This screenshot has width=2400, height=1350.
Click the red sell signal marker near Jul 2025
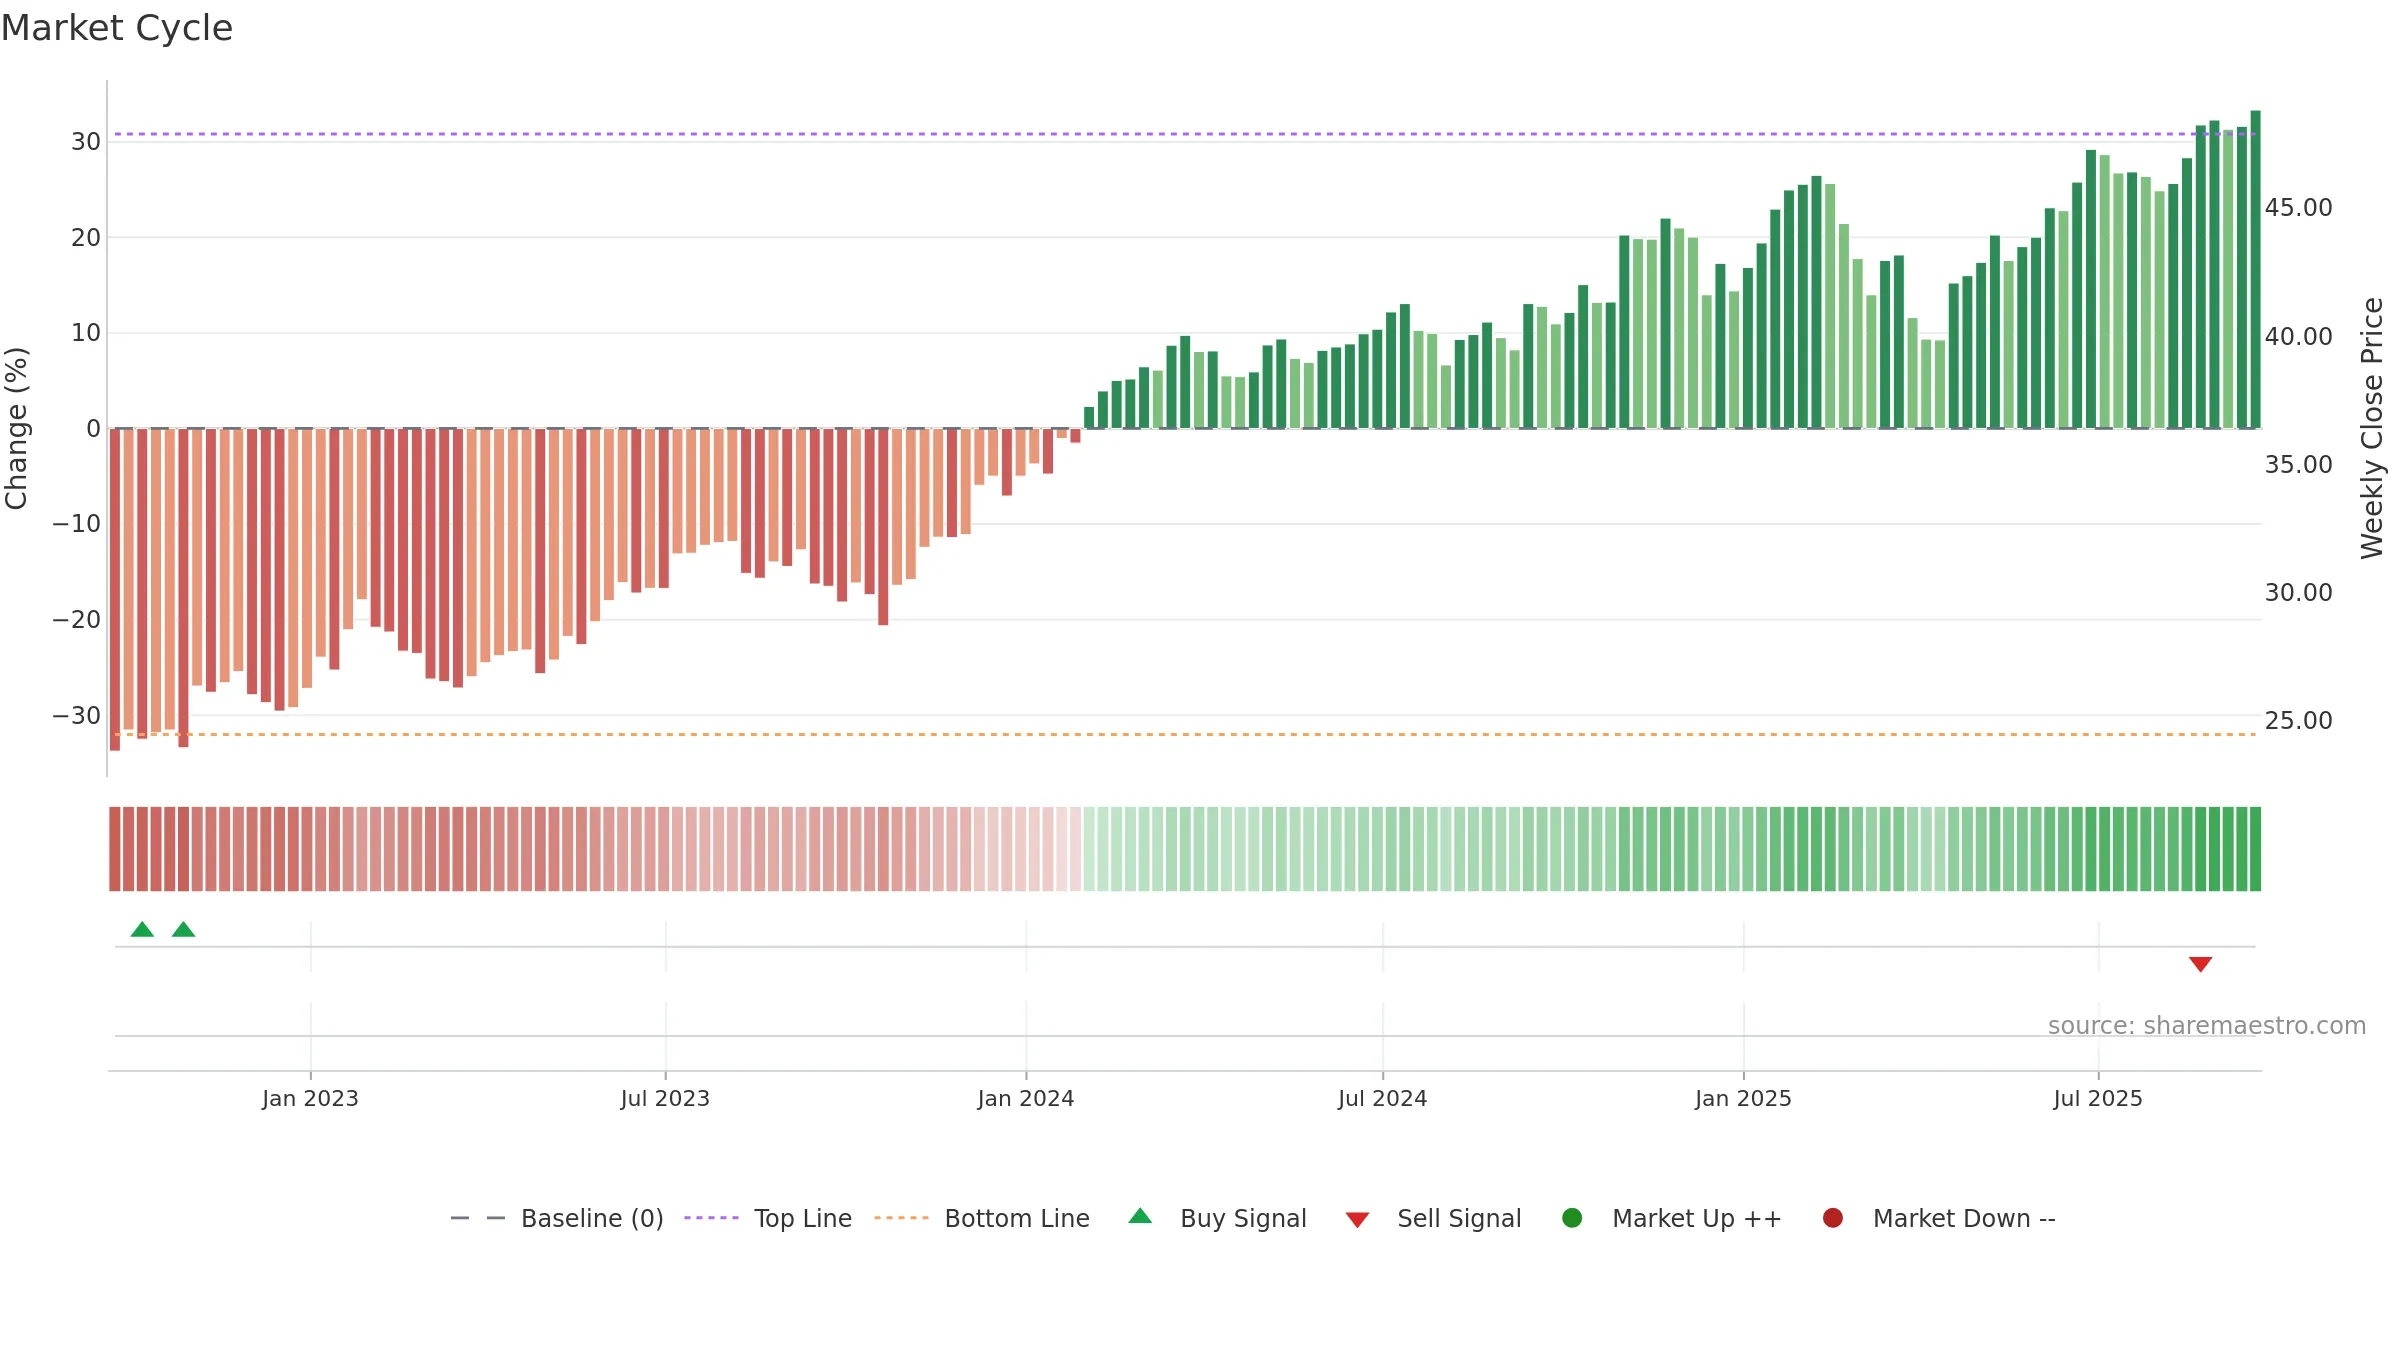[x=2200, y=964]
